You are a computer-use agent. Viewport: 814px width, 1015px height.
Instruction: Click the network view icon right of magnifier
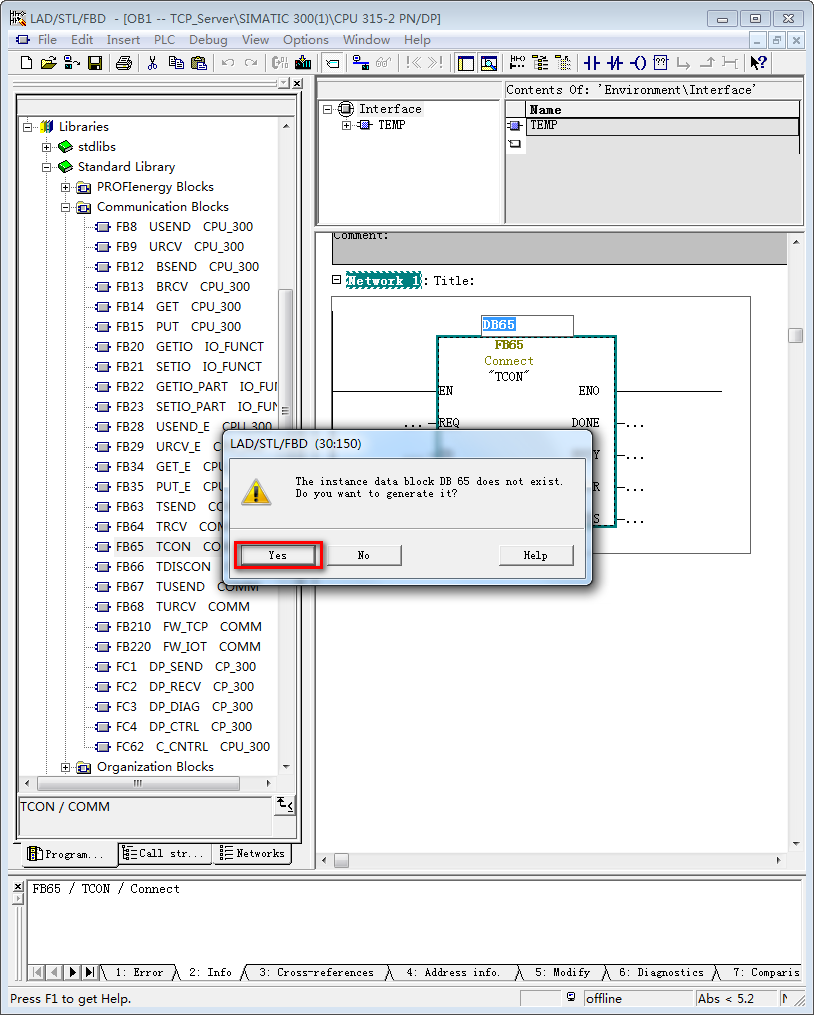[517, 63]
